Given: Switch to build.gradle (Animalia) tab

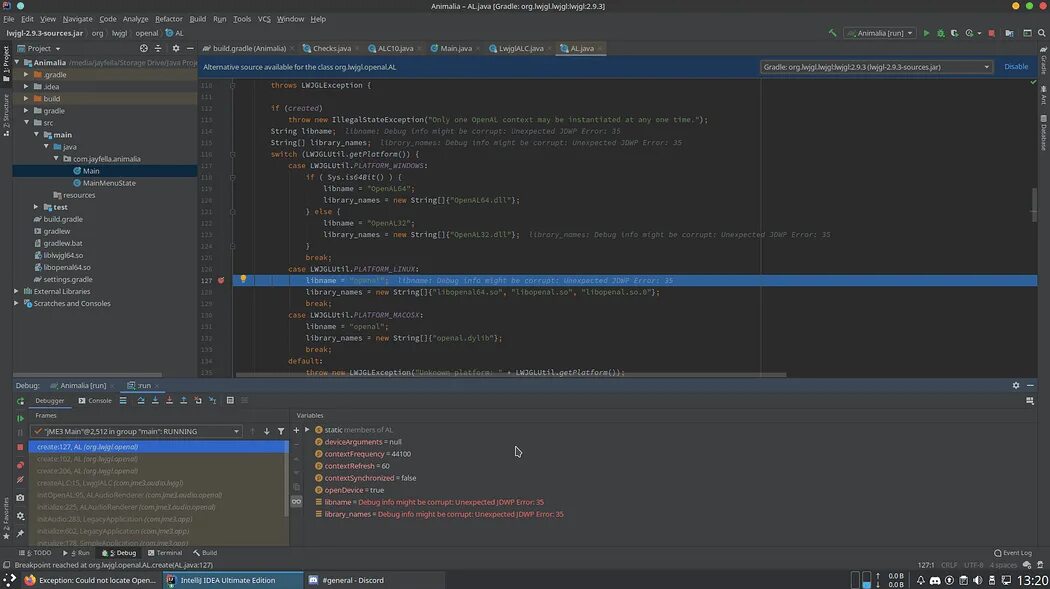Looking at the screenshot, I should [x=246, y=48].
